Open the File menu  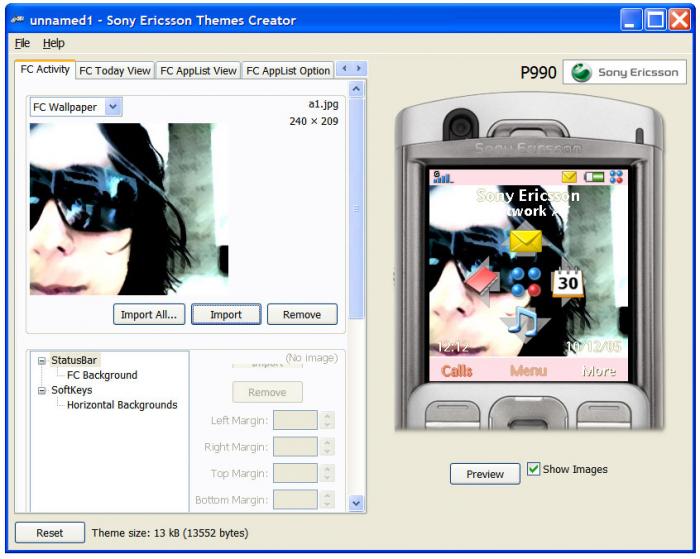[x=23, y=44]
